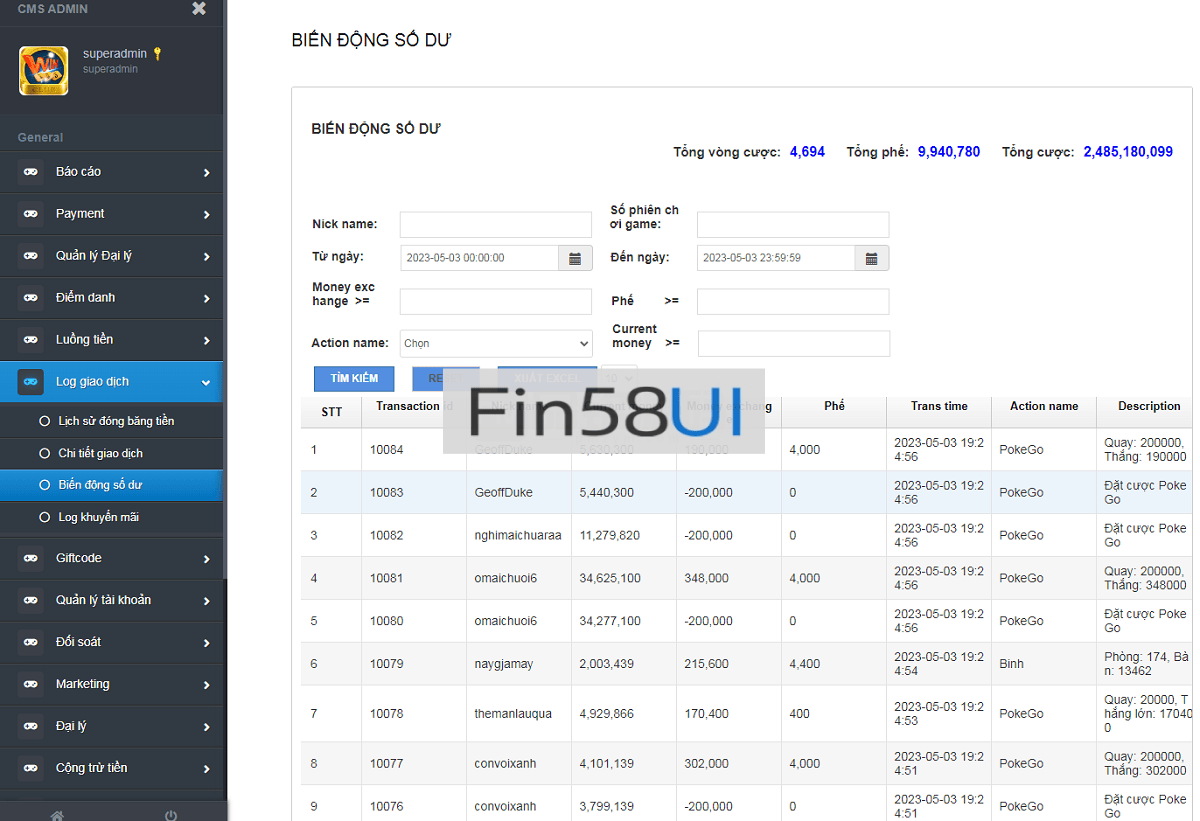Select the Chi tiết giao dịch radio item
Image resolution: width=1200 pixels, height=821 pixels.
pos(44,453)
